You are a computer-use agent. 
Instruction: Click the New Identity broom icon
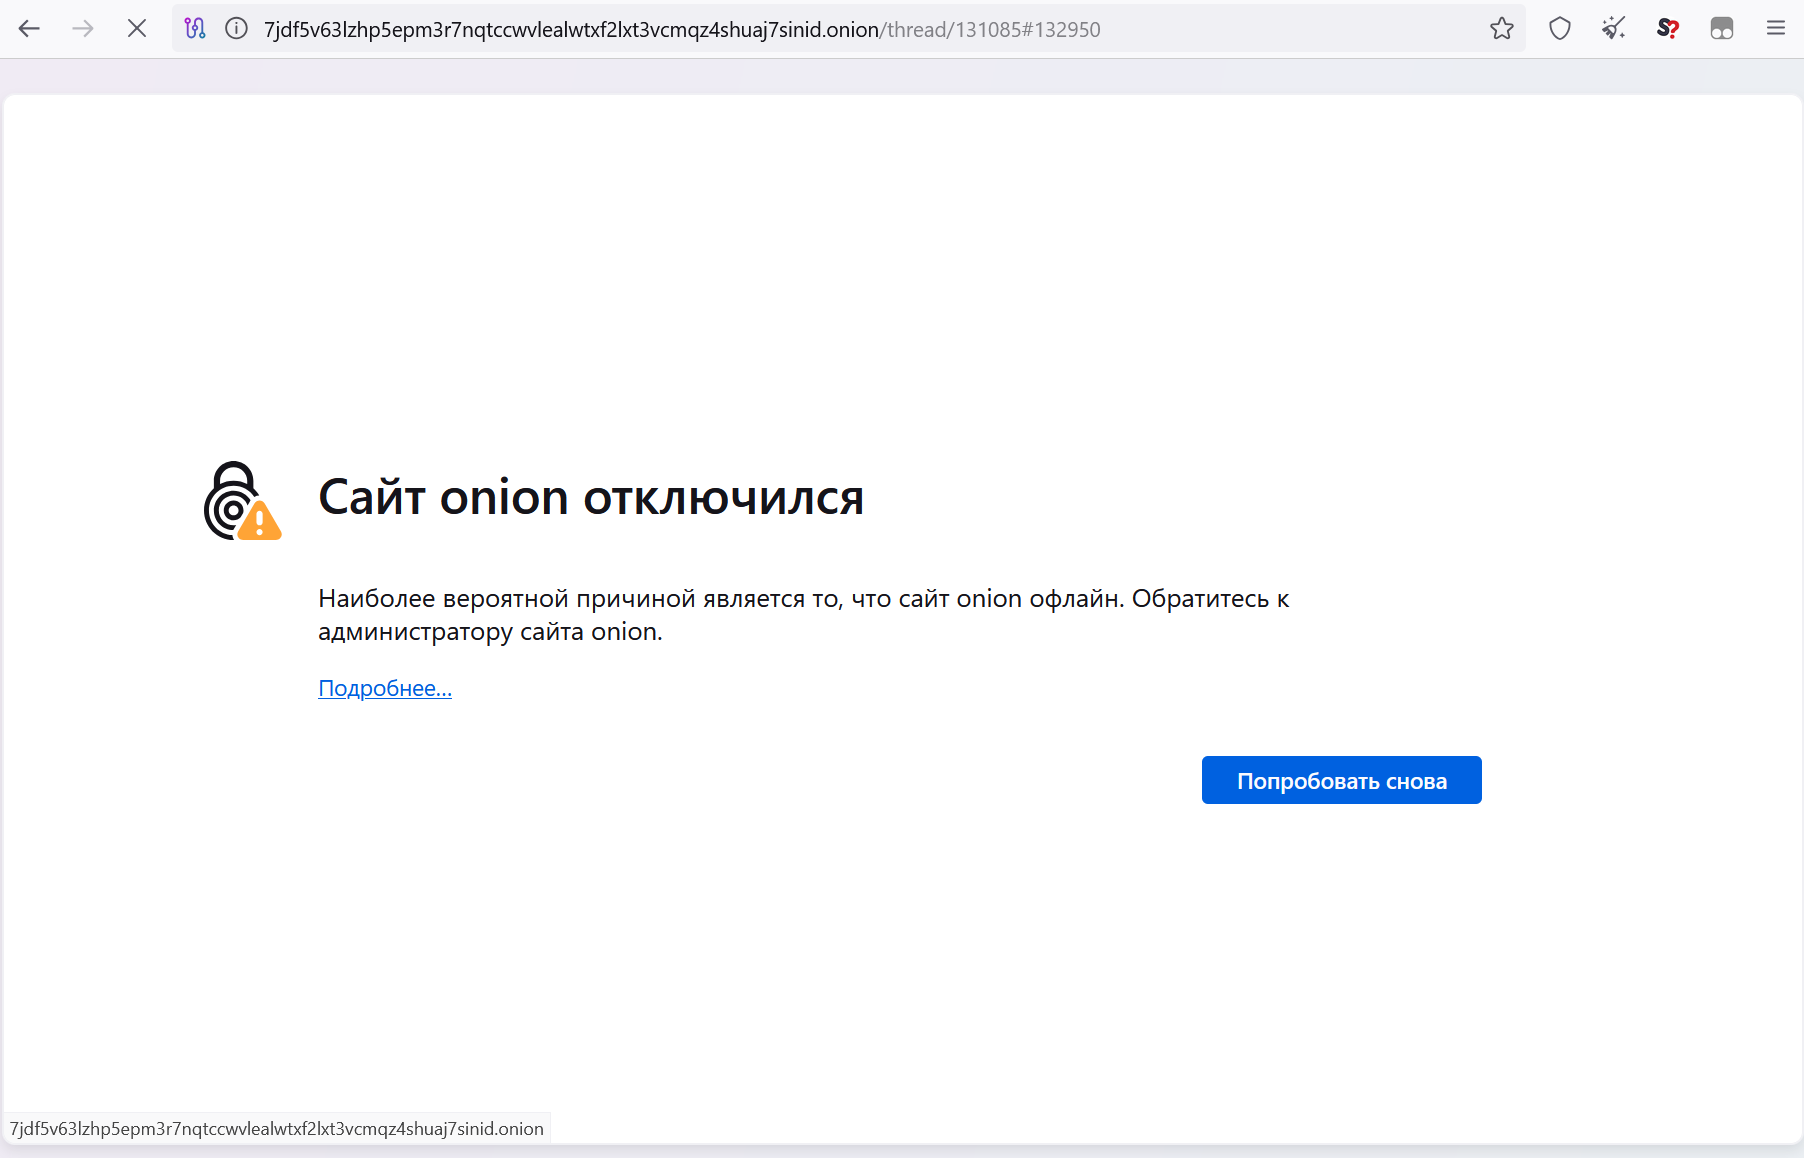point(1614,29)
